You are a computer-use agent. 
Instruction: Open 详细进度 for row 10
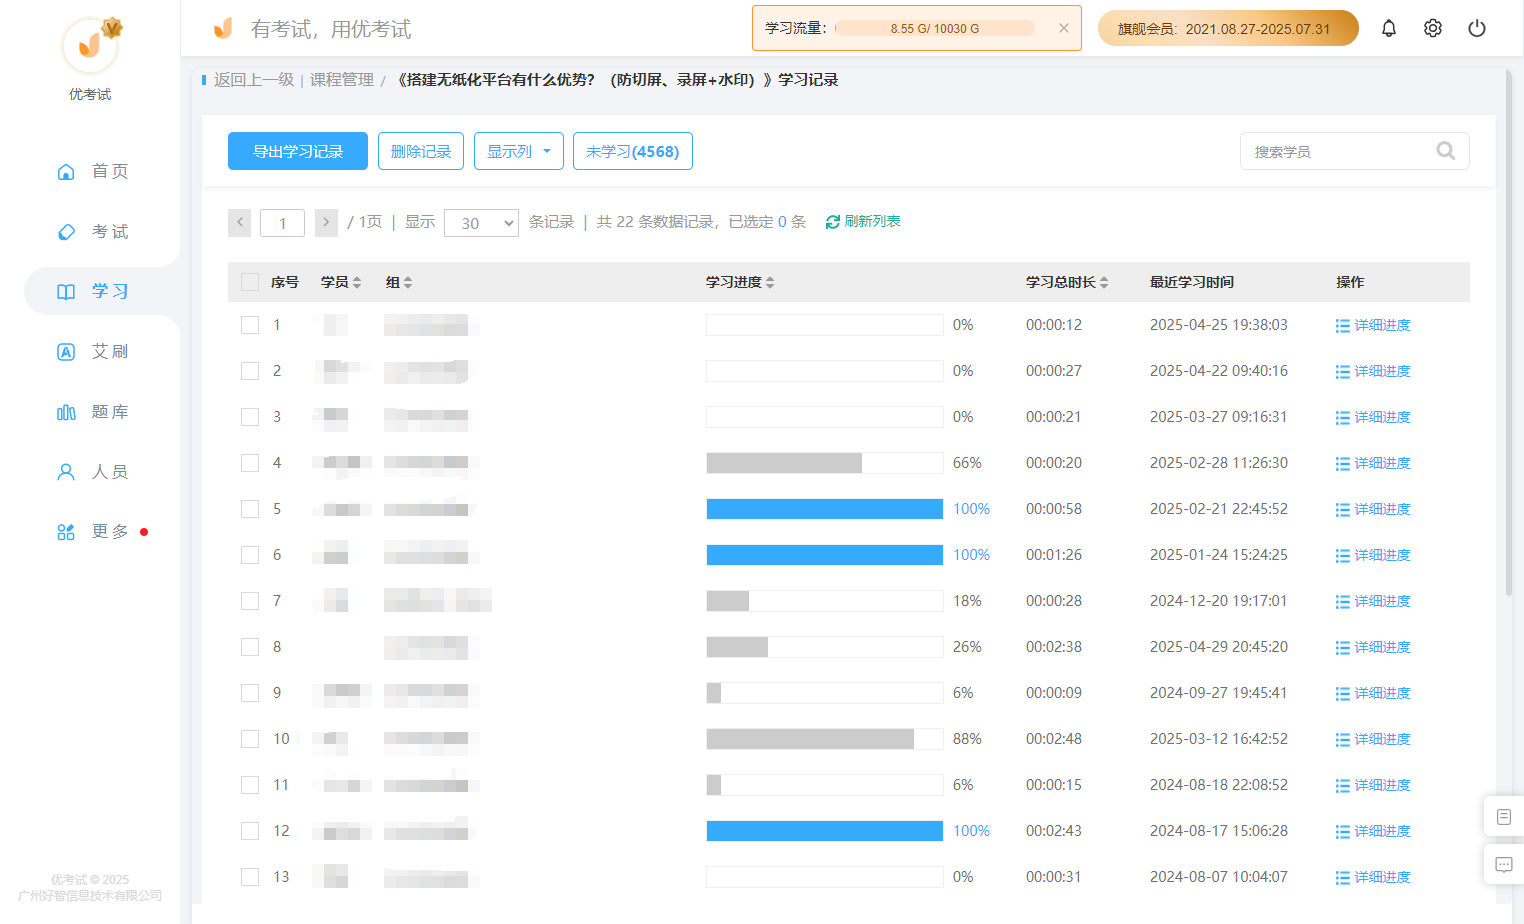click(x=1373, y=739)
